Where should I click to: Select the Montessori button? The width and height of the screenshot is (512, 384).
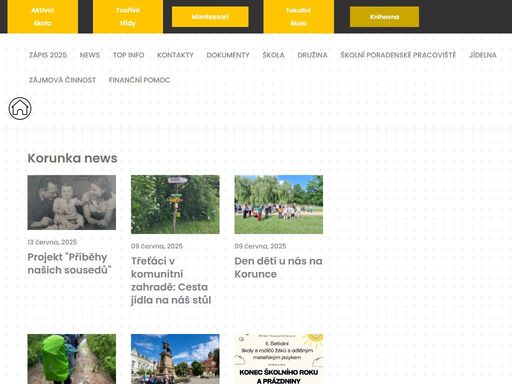pyautogui.click(x=210, y=17)
